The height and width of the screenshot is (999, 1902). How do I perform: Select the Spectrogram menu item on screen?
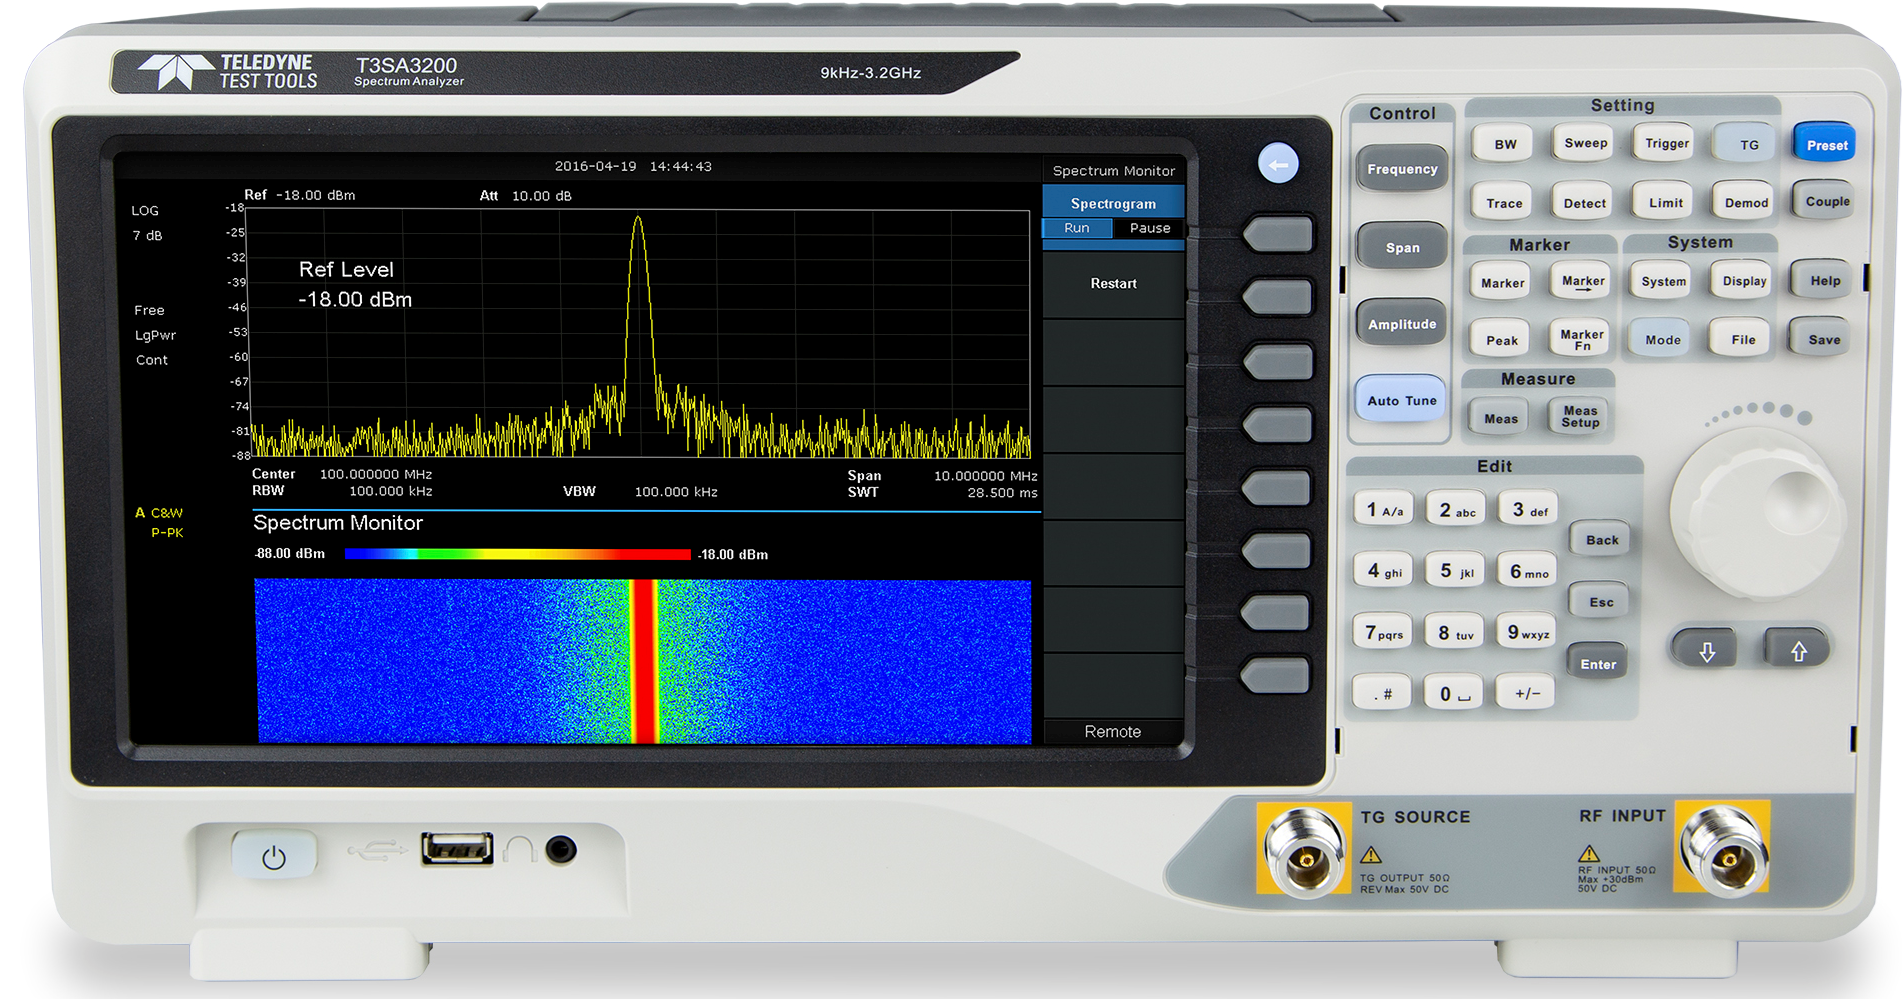click(x=1113, y=203)
